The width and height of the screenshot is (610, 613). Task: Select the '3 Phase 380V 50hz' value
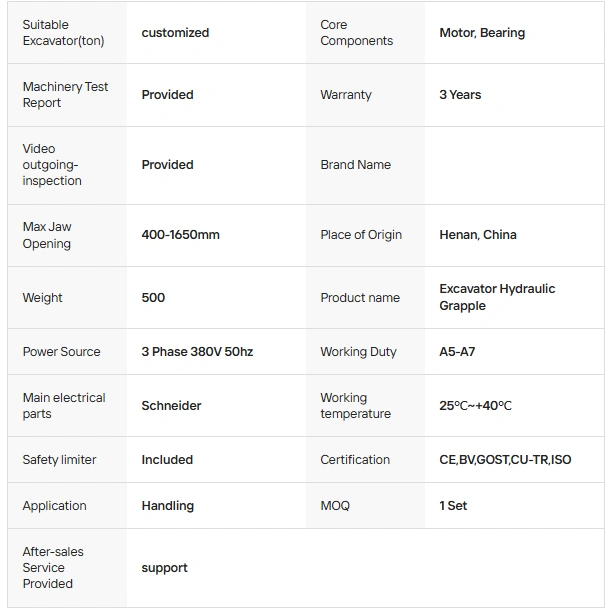197,352
